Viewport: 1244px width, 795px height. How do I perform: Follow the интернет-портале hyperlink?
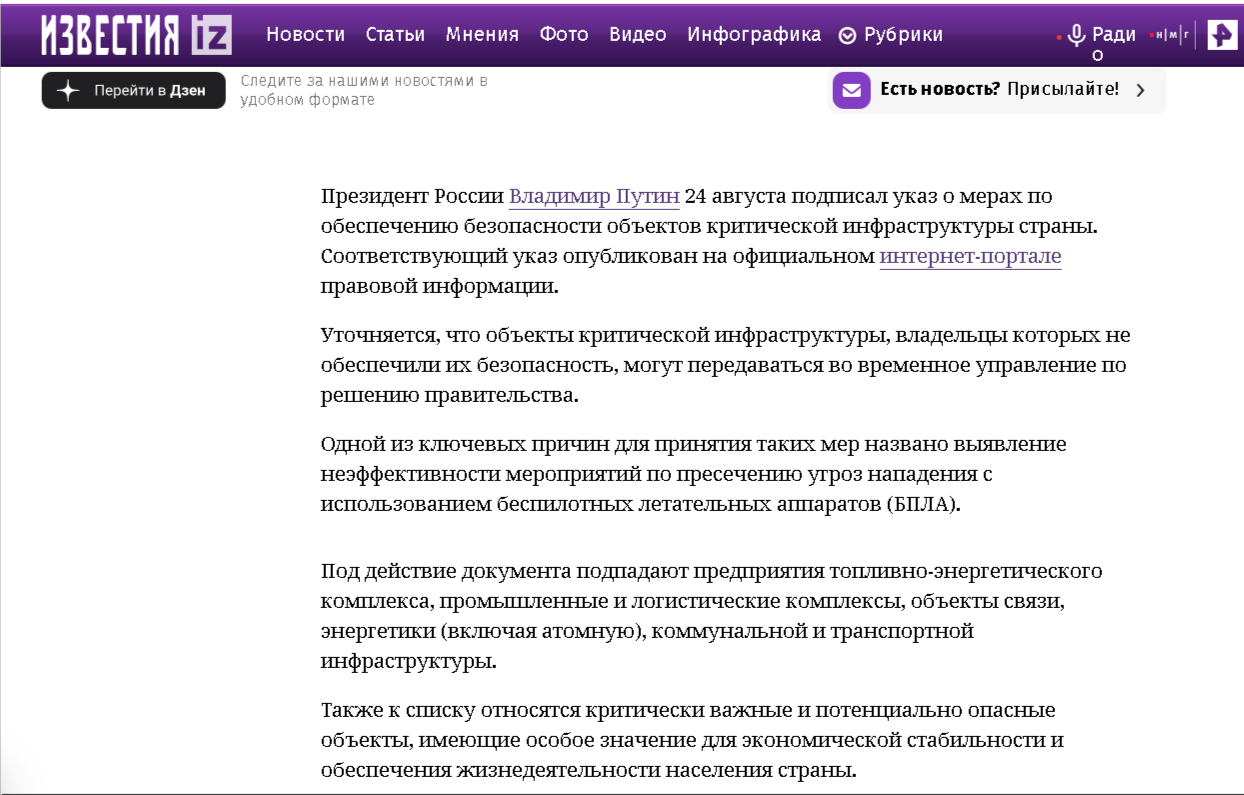click(x=970, y=257)
